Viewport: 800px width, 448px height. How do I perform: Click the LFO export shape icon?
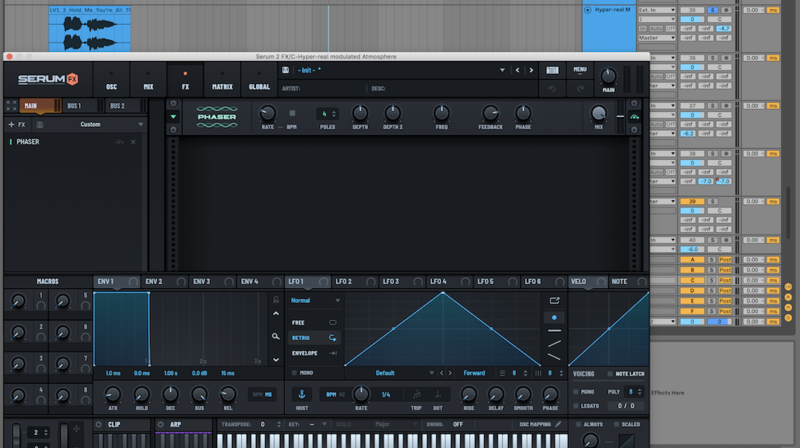click(x=554, y=301)
